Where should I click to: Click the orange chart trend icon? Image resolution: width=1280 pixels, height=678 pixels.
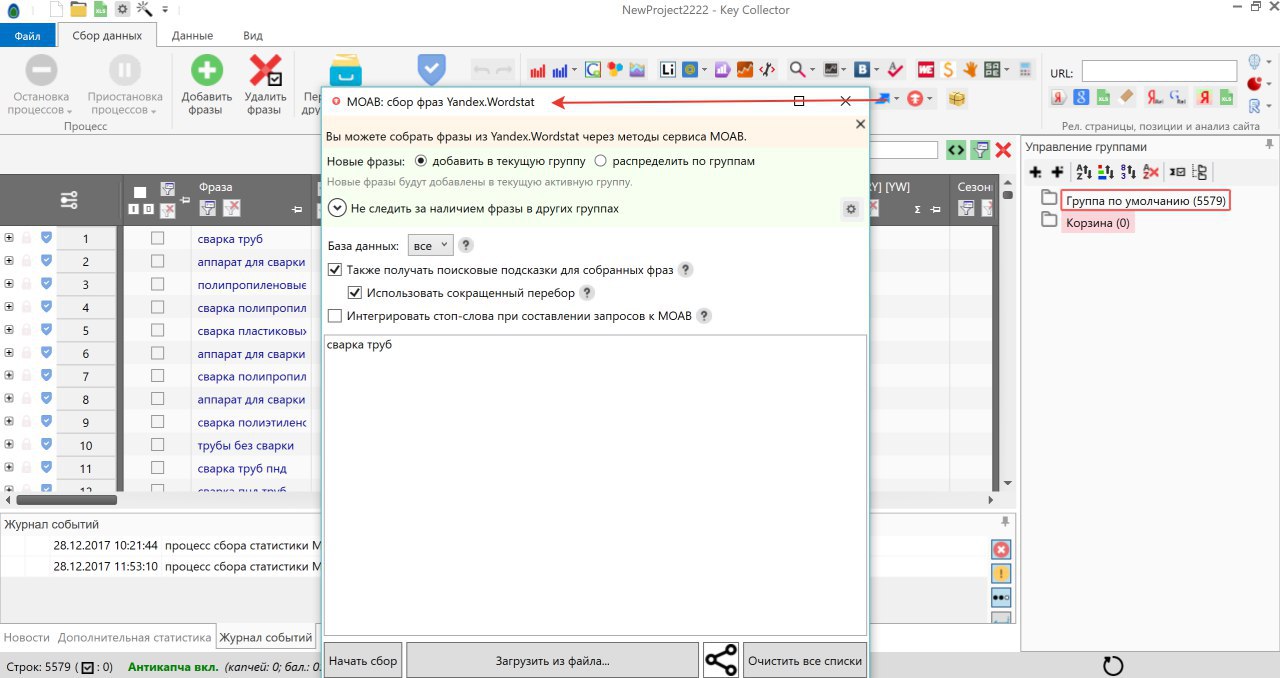745,70
